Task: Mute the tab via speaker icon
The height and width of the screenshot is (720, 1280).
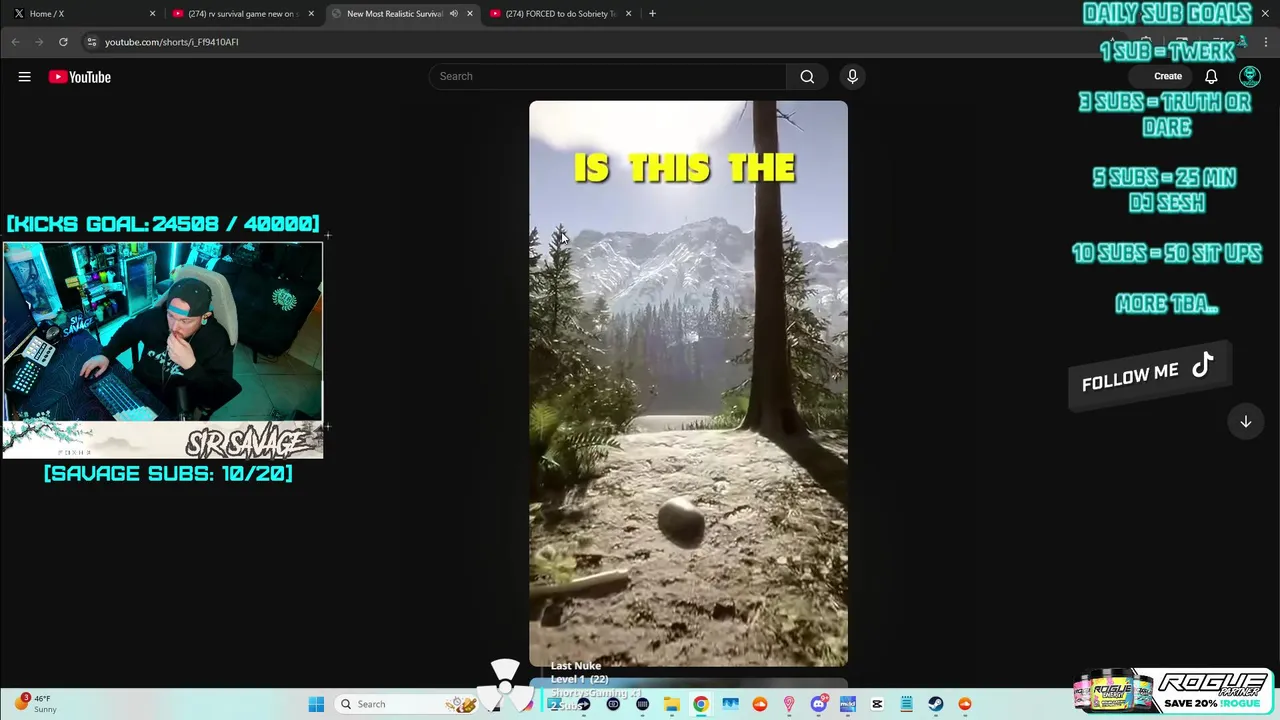Action: tap(453, 13)
